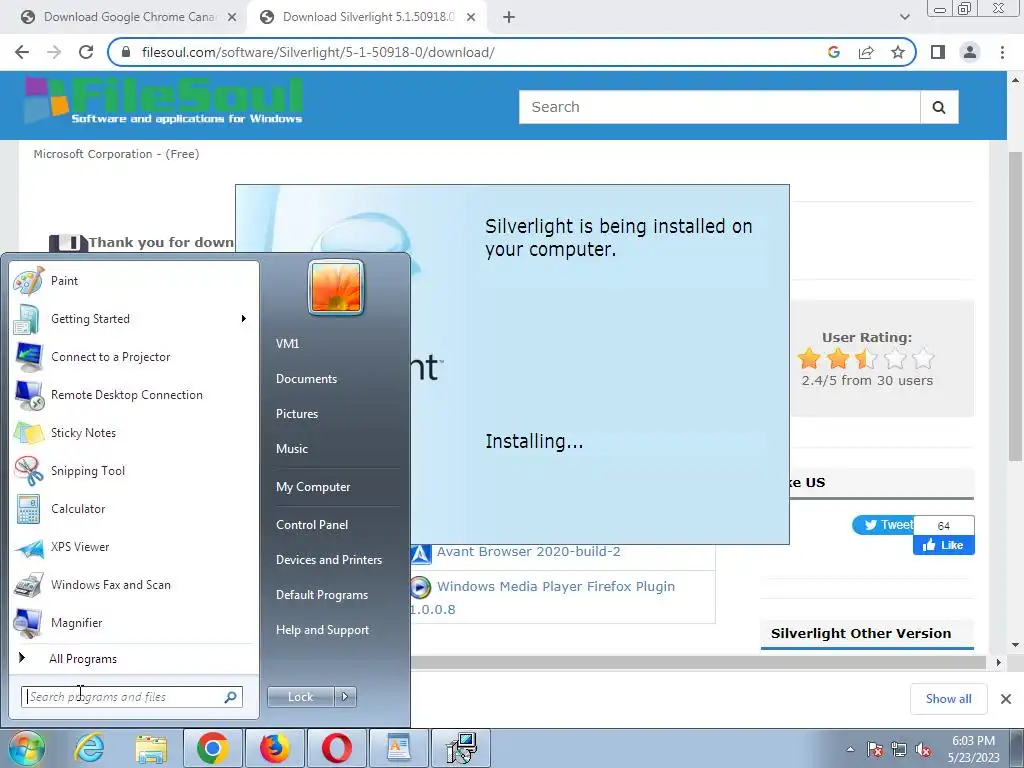
Task: Launch Opera from the taskbar
Action: [x=336, y=748]
